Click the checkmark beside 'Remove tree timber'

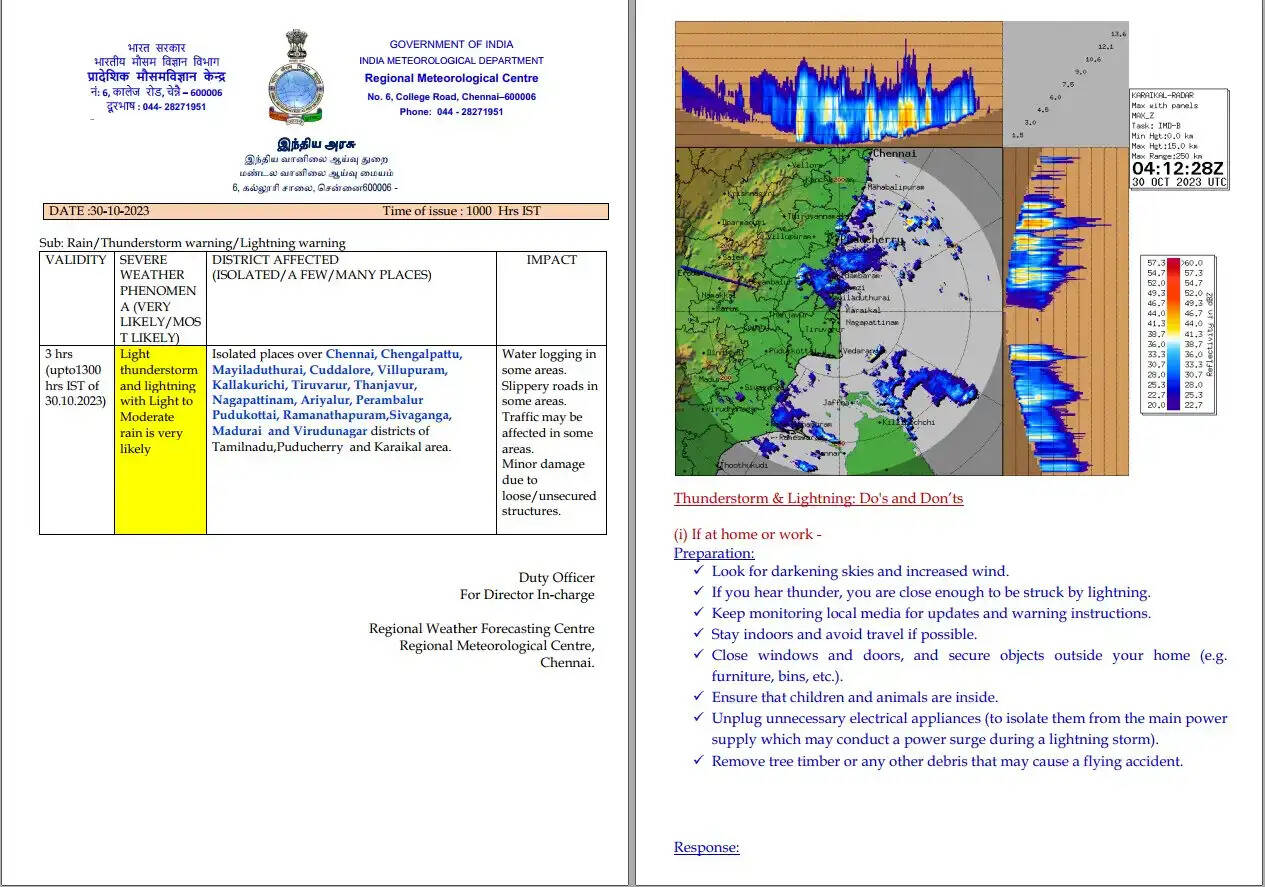tap(698, 761)
